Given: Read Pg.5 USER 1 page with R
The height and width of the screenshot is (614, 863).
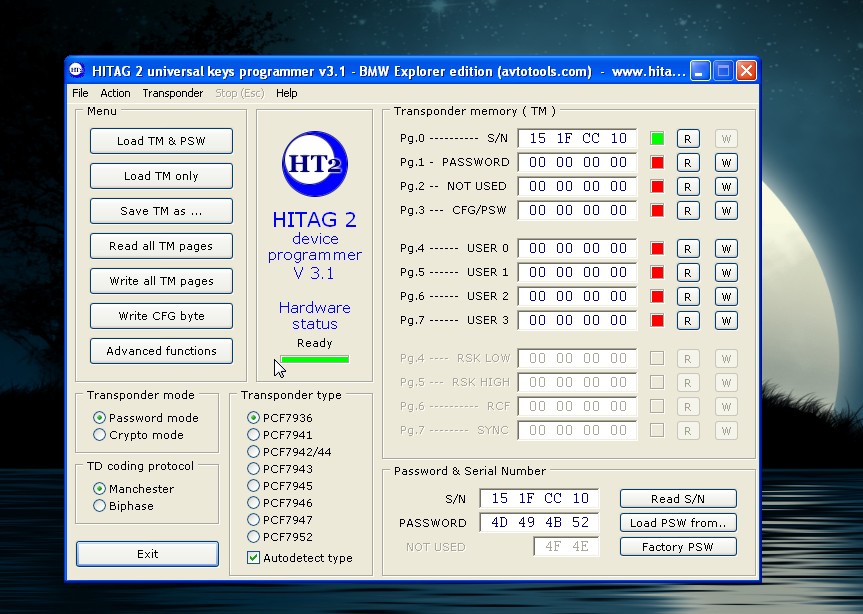Looking at the screenshot, I should pos(687,273).
